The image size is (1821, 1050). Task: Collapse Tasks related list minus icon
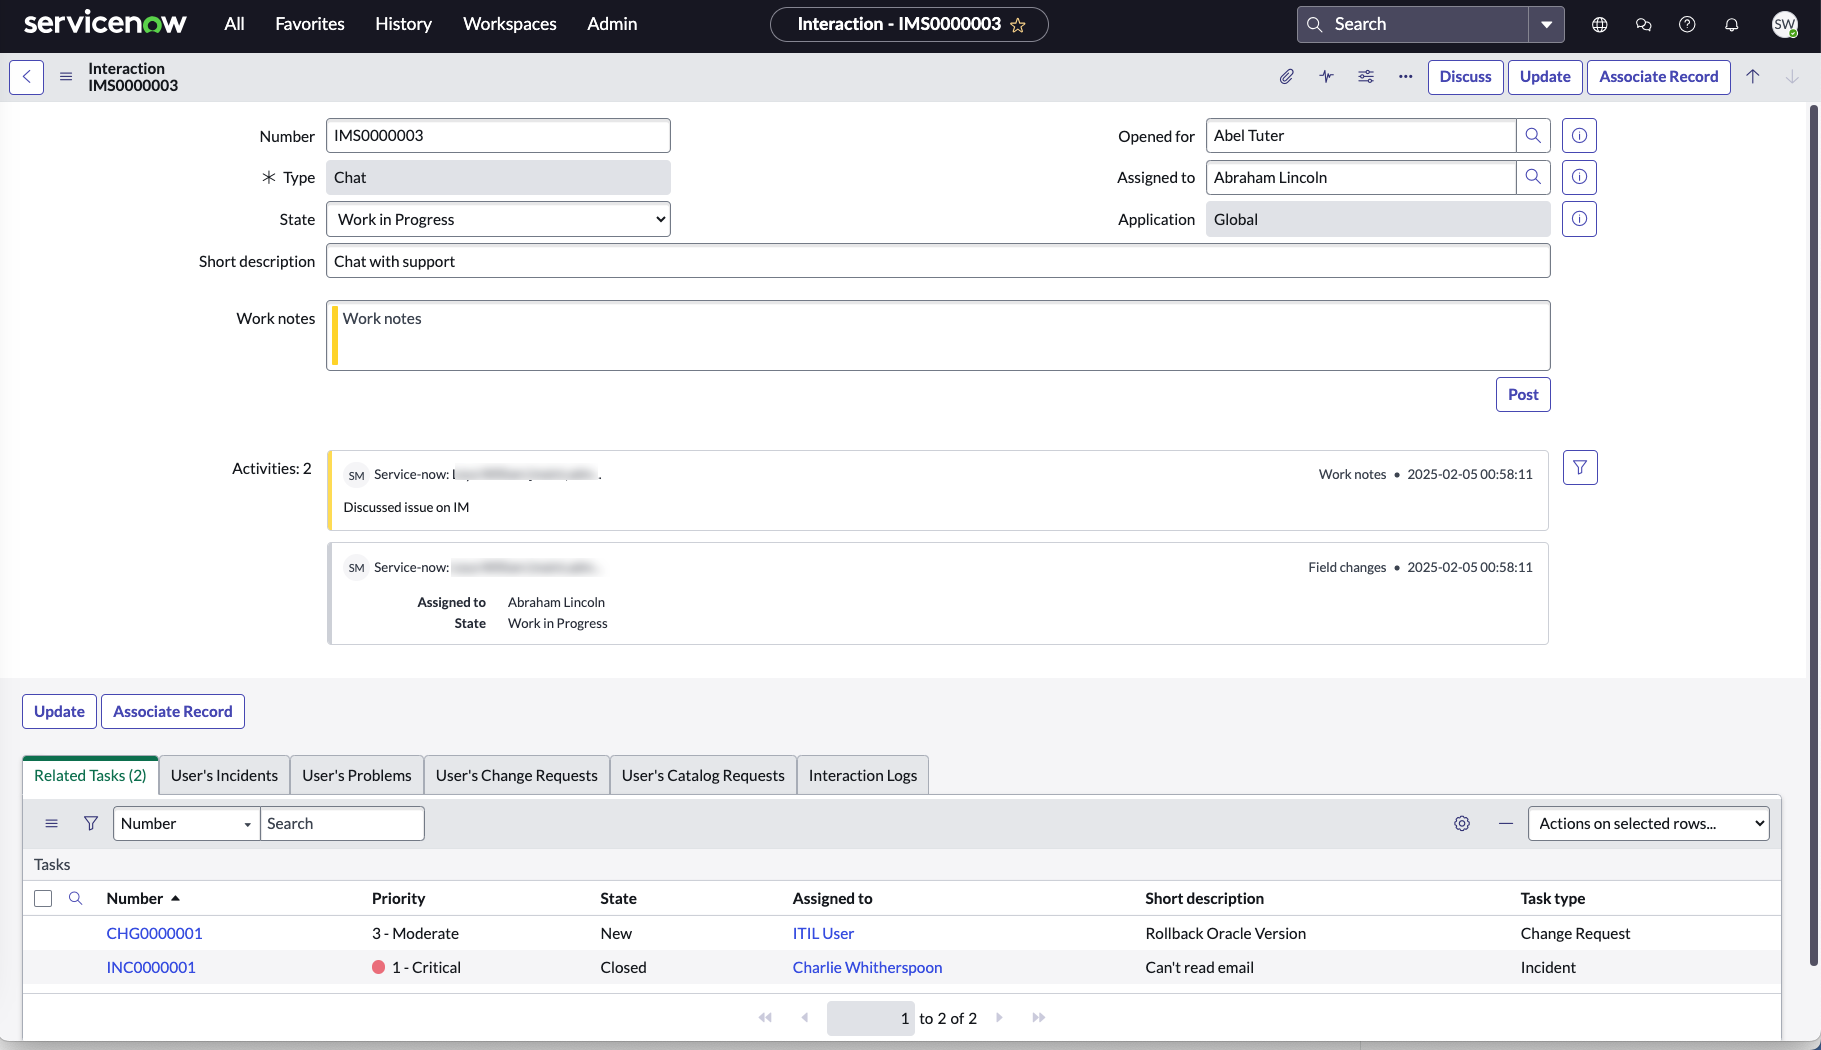pyautogui.click(x=1506, y=824)
